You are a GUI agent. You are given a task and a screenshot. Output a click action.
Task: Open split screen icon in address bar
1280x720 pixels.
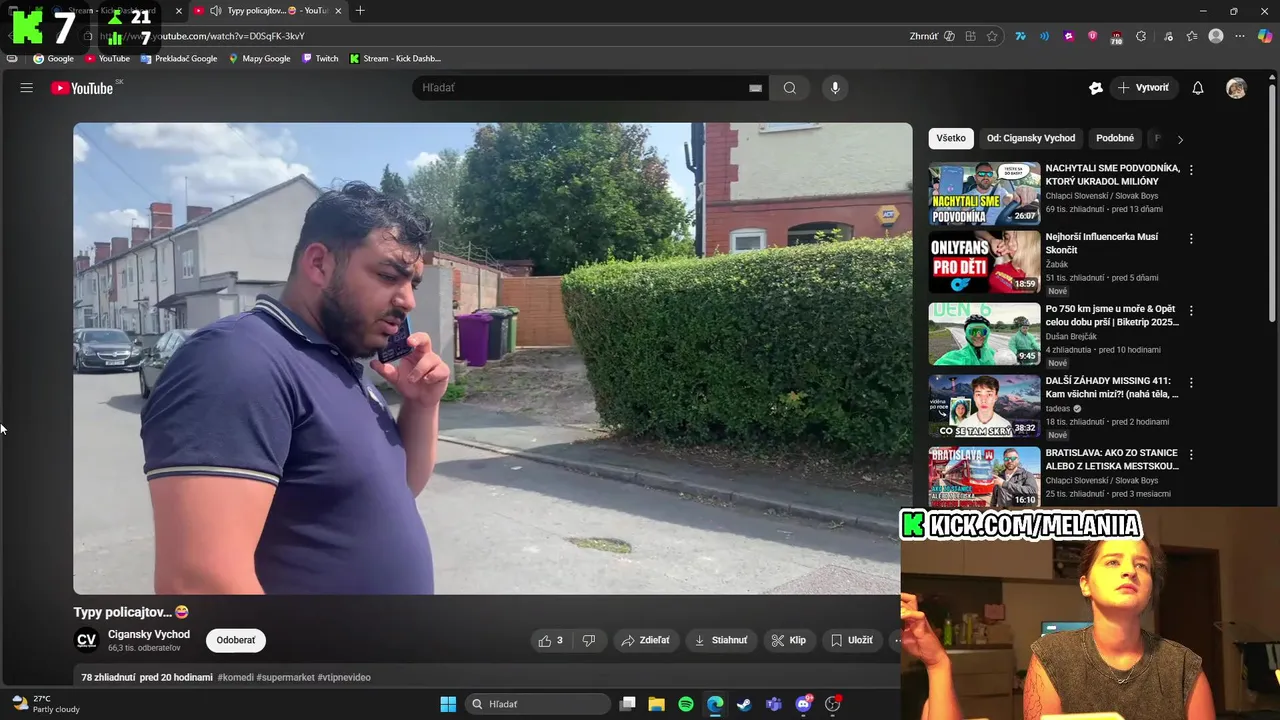coord(970,36)
